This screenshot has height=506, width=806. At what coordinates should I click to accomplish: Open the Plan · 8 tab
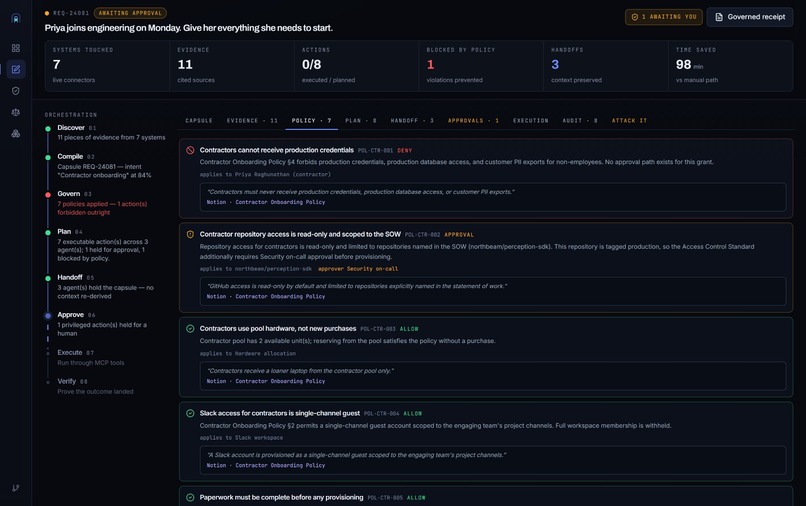click(x=361, y=120)
